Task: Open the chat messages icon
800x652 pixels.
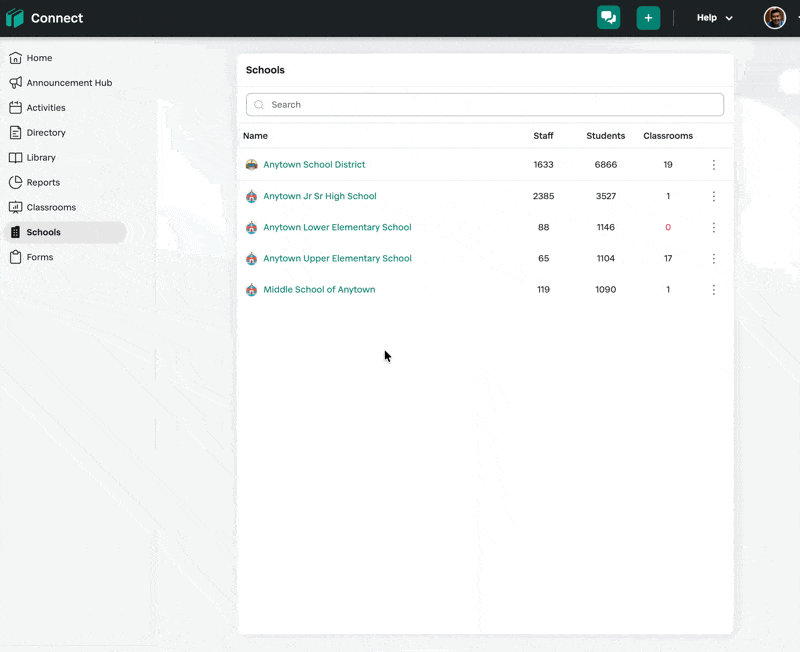Action: tap(608, 18)
